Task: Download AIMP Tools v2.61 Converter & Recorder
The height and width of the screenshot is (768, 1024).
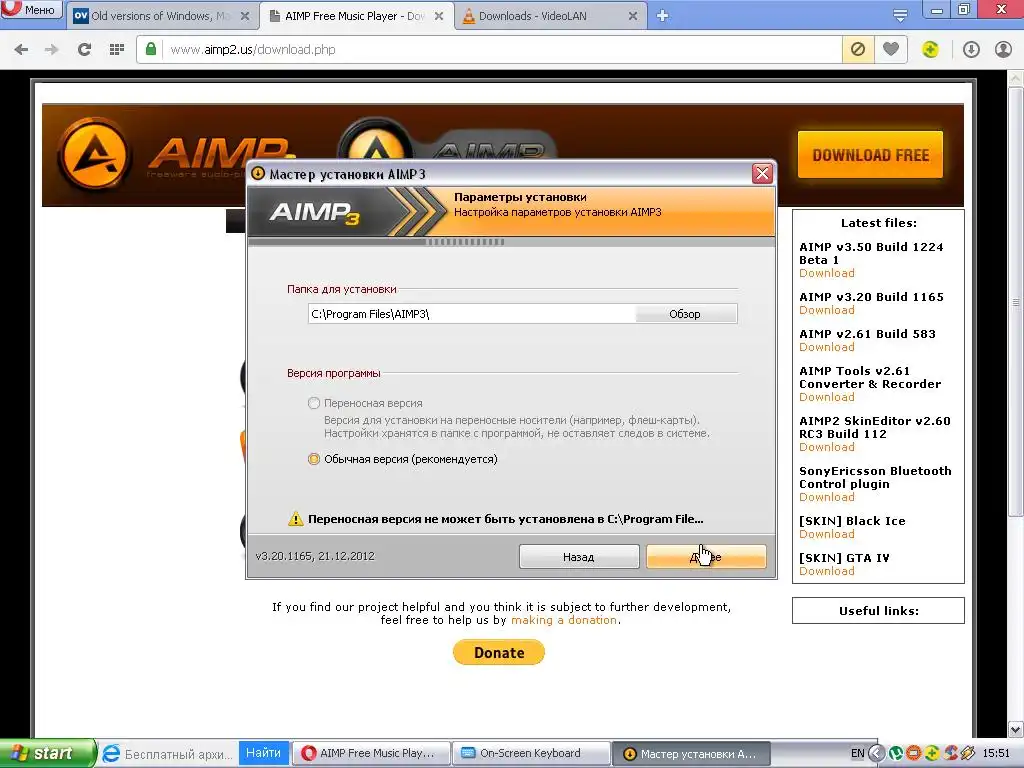Action: point(826,397)
